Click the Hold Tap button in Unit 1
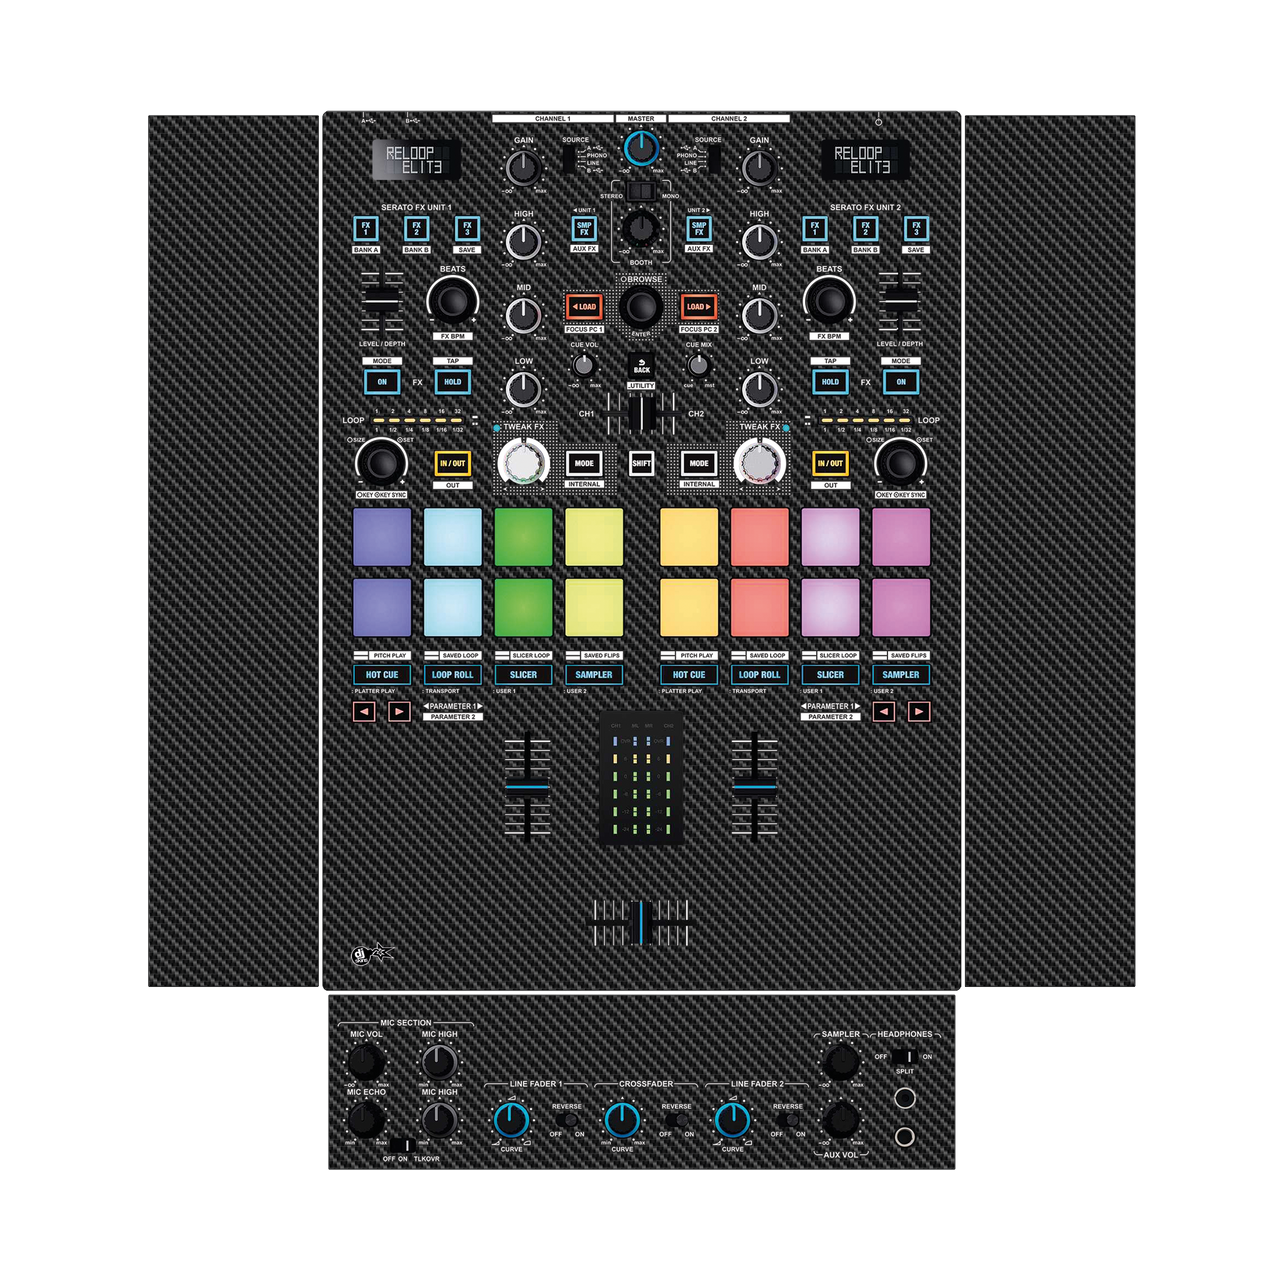1280x1280 pixels. (x=453, y=382)
